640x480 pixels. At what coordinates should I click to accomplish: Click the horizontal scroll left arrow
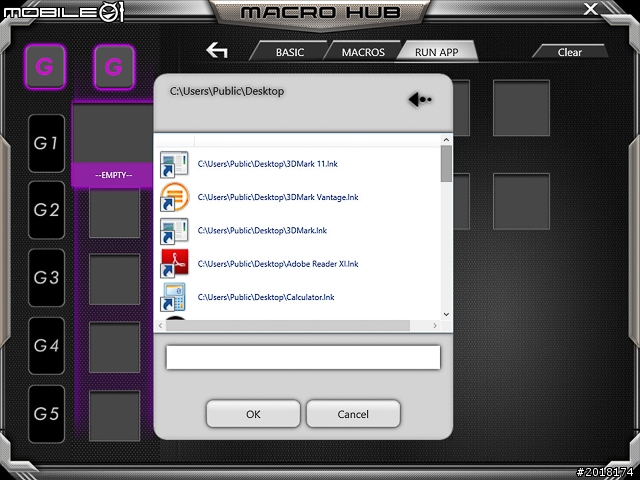click(x=160, y=325)
